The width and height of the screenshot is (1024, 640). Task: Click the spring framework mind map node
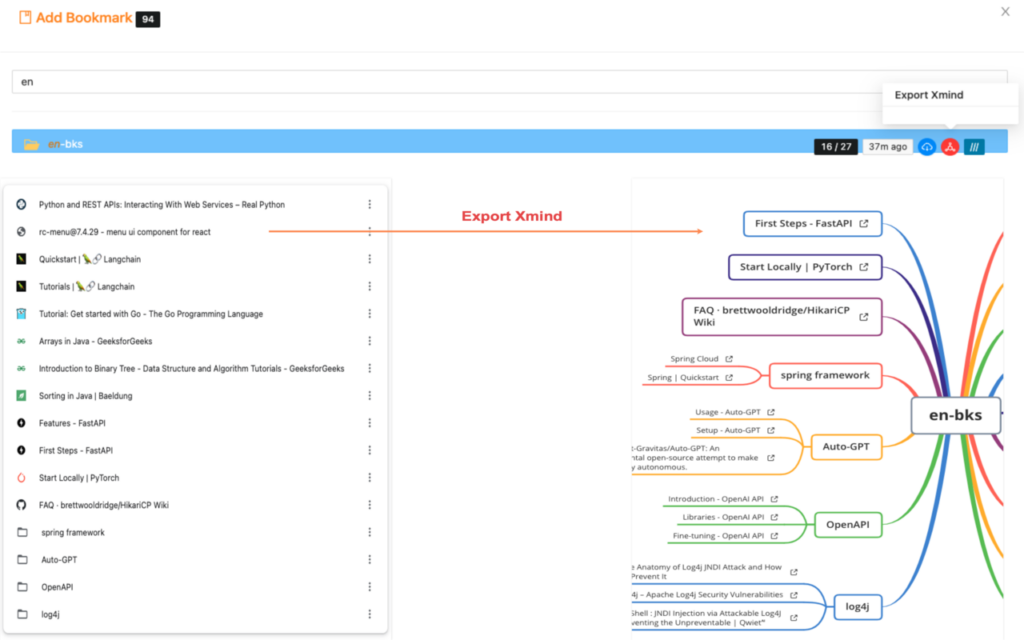825,376
